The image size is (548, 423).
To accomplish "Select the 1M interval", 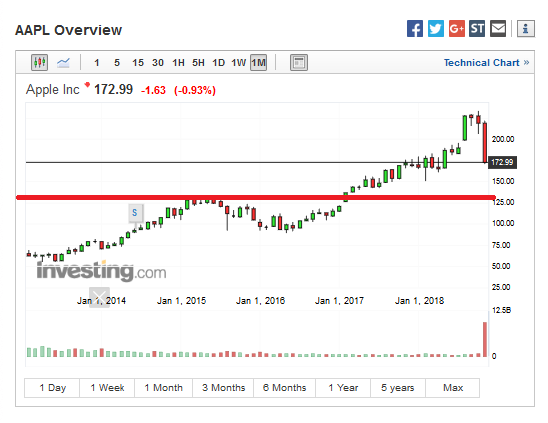I will click(259, 63).
